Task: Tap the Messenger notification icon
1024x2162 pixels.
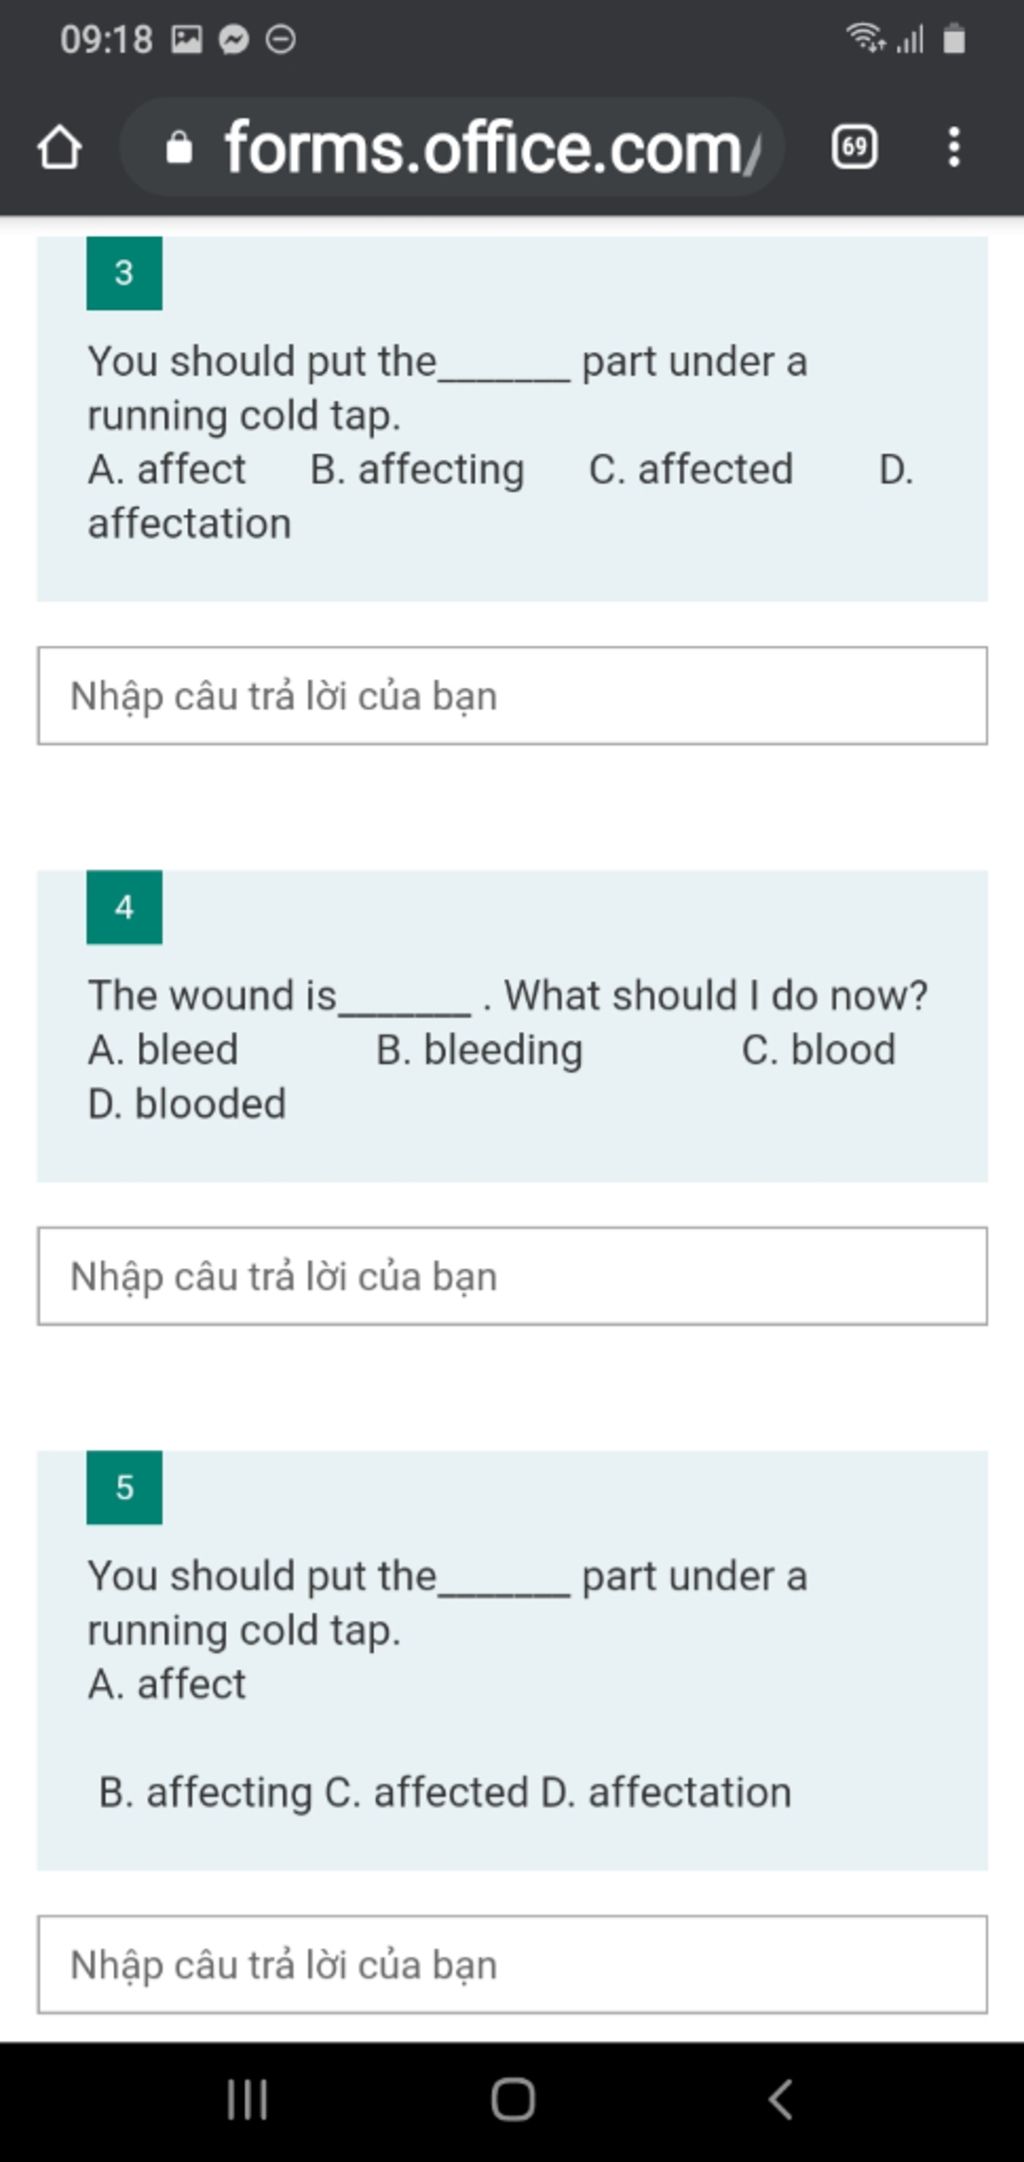Action: pyautogui.click(x=234, y=40)
